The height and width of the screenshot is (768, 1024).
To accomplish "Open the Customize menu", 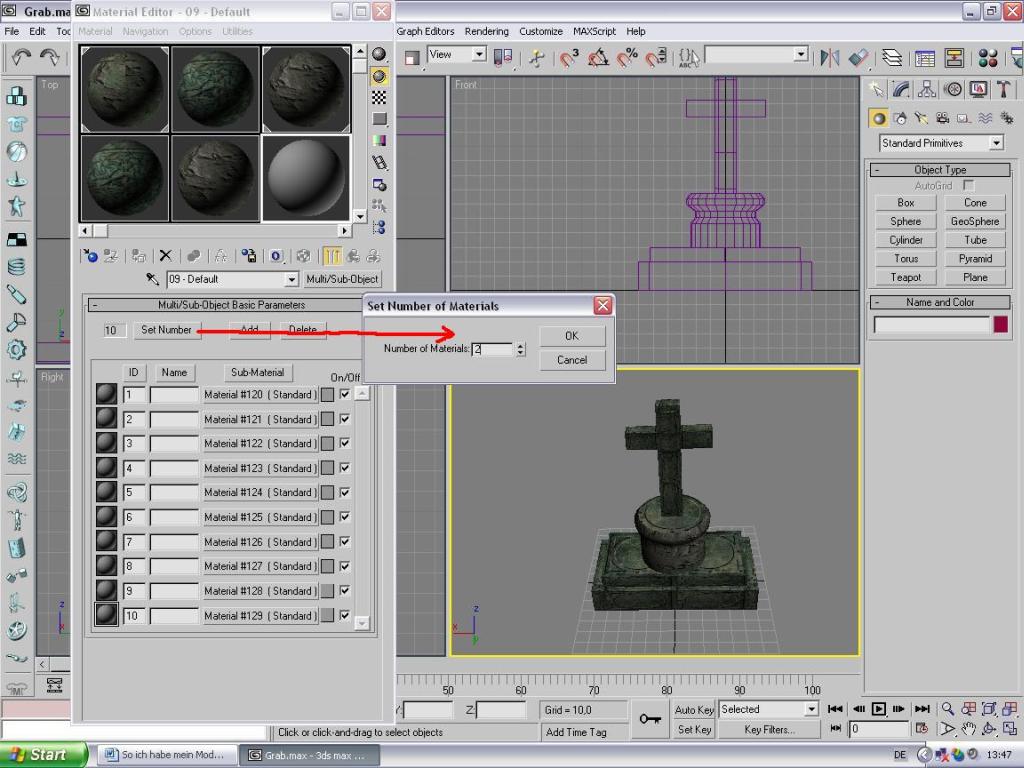I will pyautogui.click(x=541, y=31).
